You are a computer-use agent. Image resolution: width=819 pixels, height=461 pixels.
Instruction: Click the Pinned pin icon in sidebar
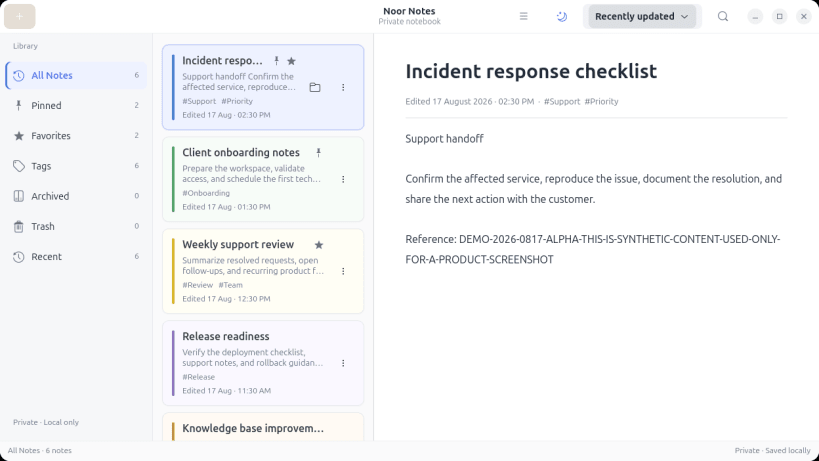pyautogui.click(x=19, y=105)
